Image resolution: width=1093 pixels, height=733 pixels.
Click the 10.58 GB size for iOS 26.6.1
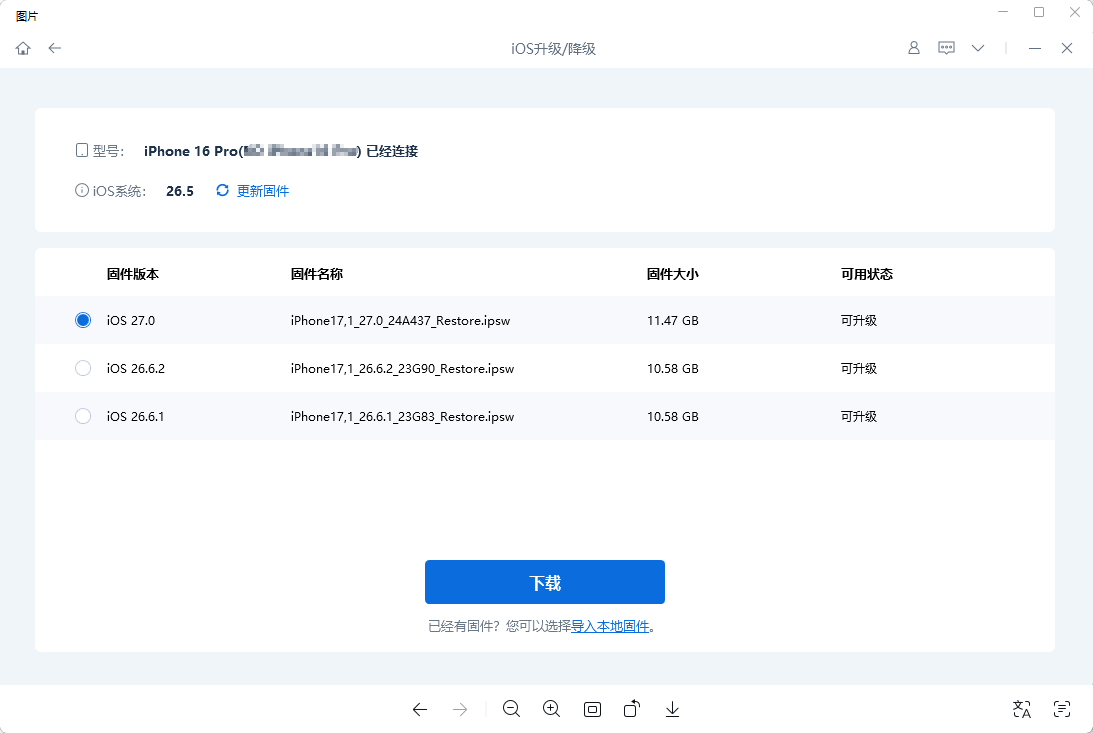pos(673,417)
